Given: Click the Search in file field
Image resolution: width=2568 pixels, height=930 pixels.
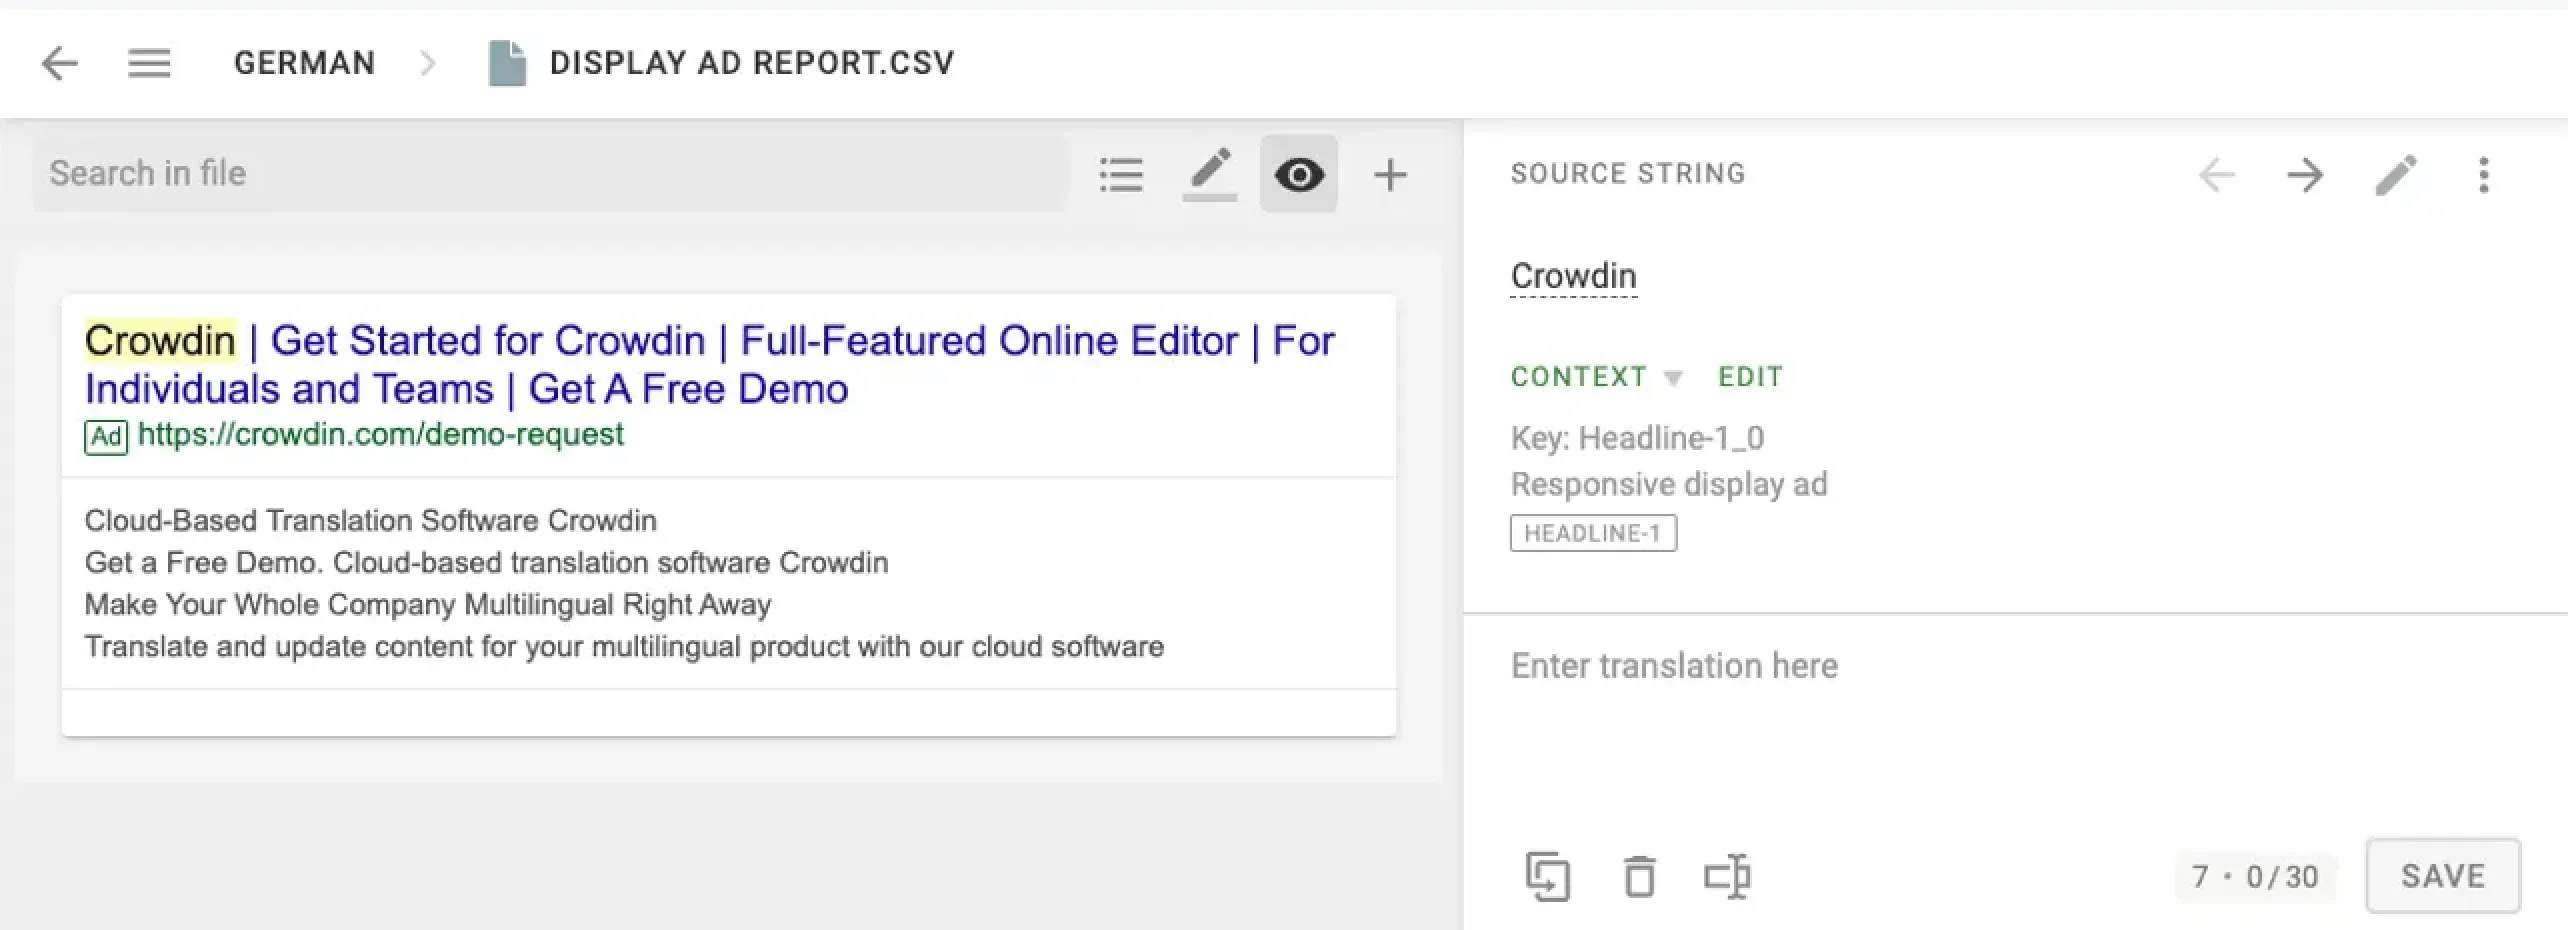Looking at the screenshot, I should (x=550, y=174).
